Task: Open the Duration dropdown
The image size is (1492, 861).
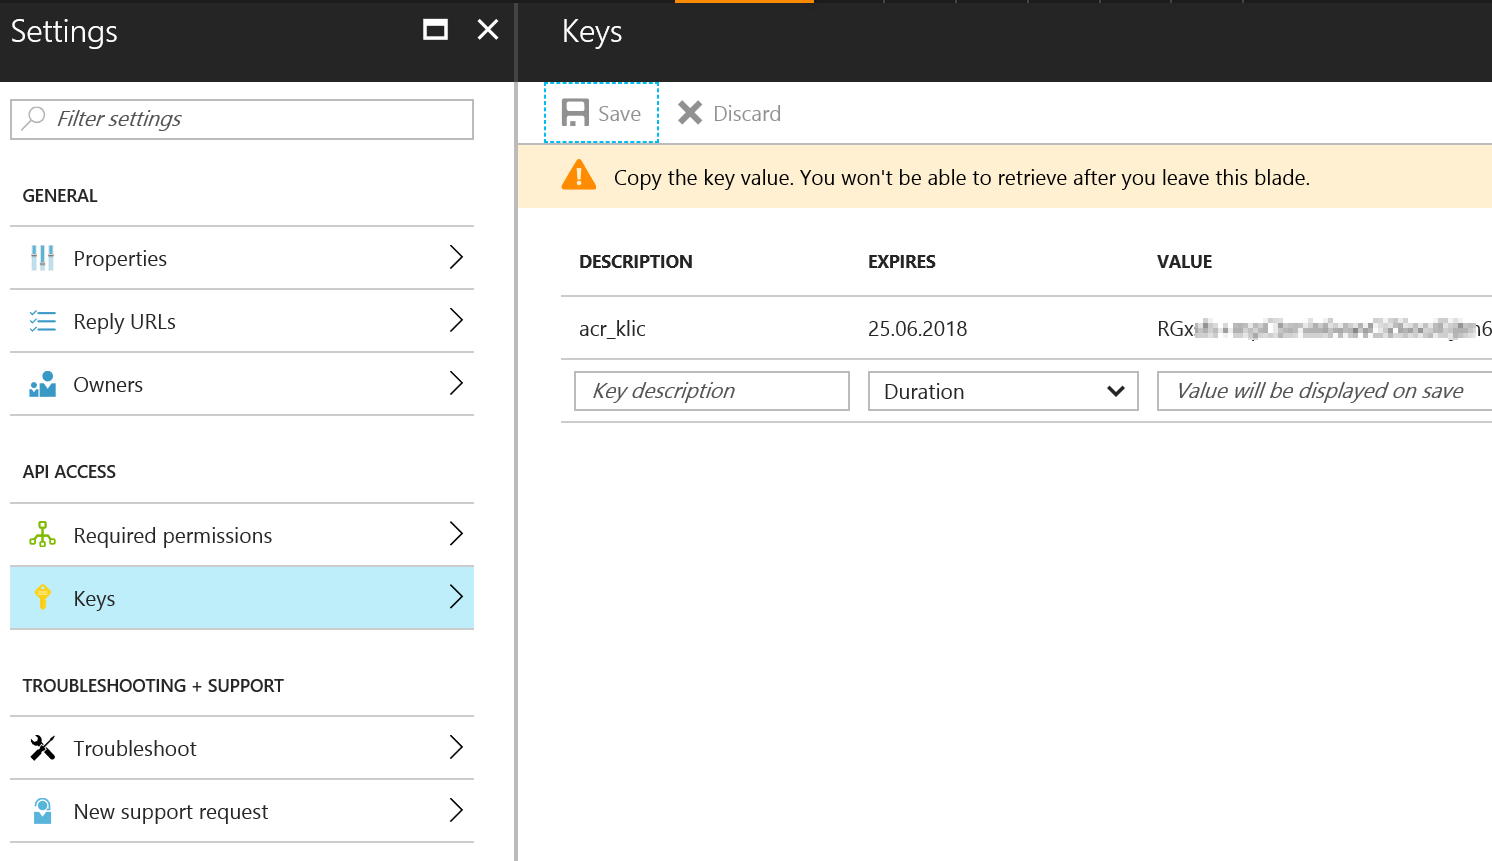Action: pos(1003,391)
